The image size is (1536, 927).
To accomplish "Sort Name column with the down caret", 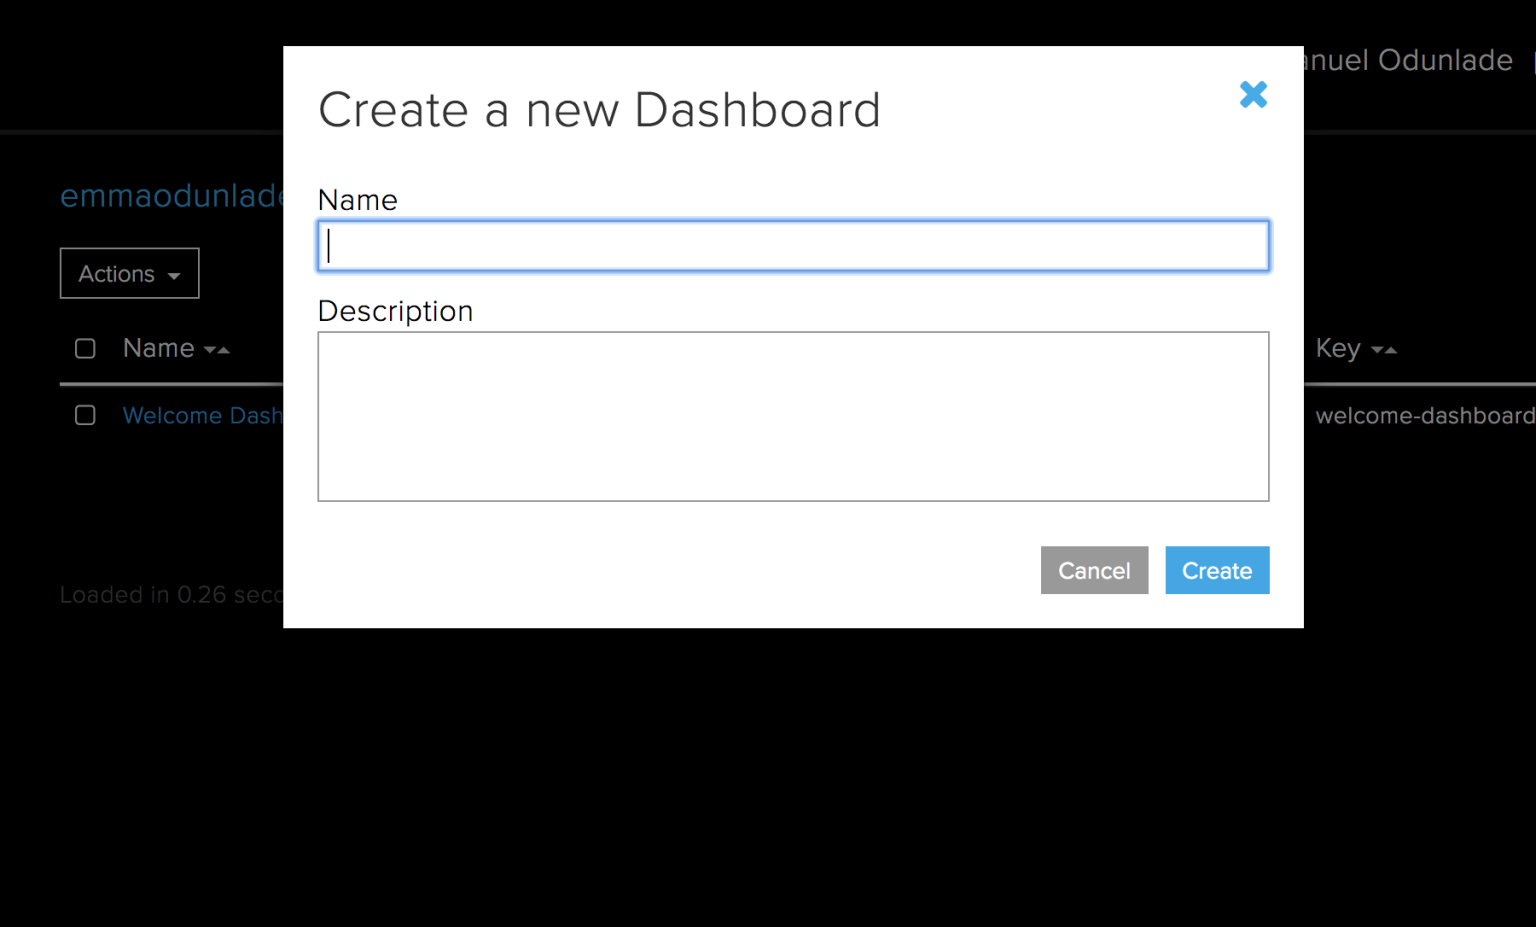I will pos(211,350).
